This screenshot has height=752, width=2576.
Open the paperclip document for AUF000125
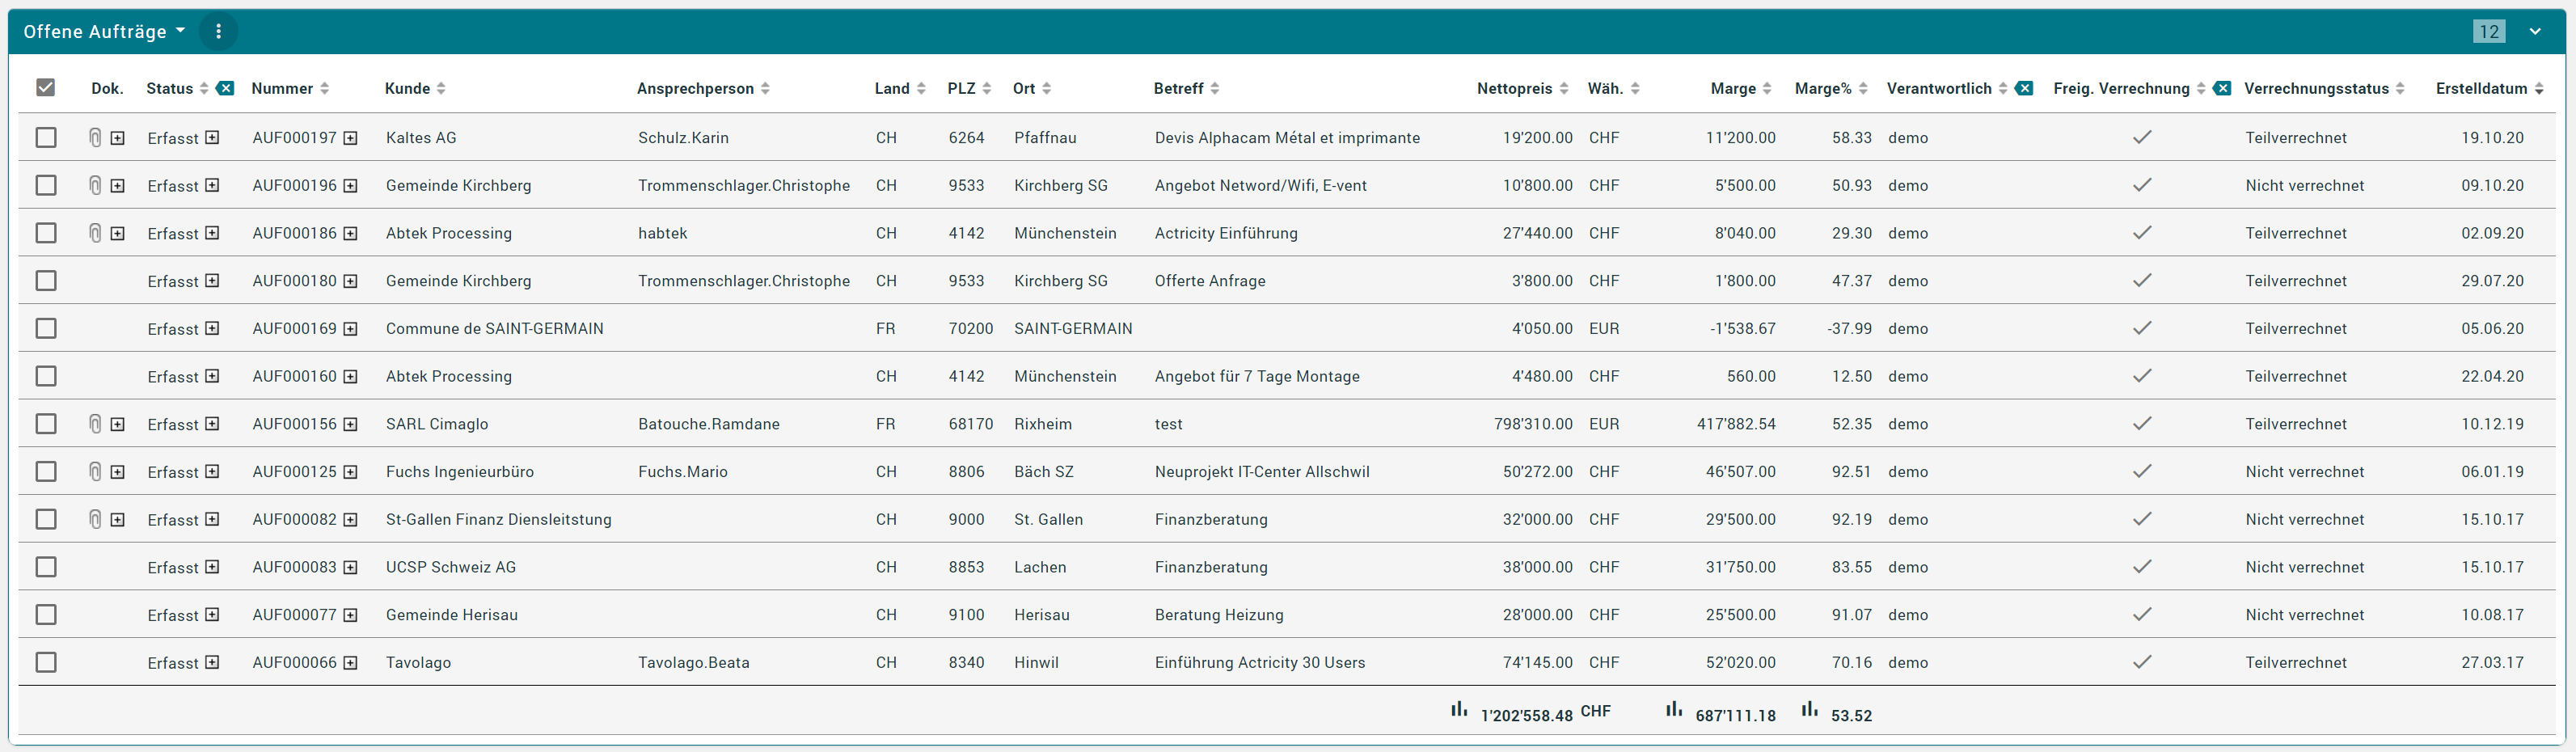coord(95,472)
